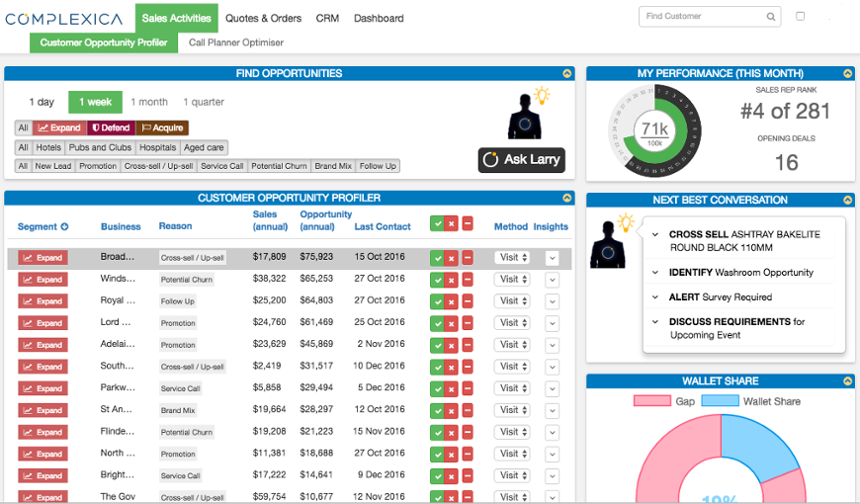
Task: Open the Insights dropdown for Broad... row
Action: coord(552,258)
